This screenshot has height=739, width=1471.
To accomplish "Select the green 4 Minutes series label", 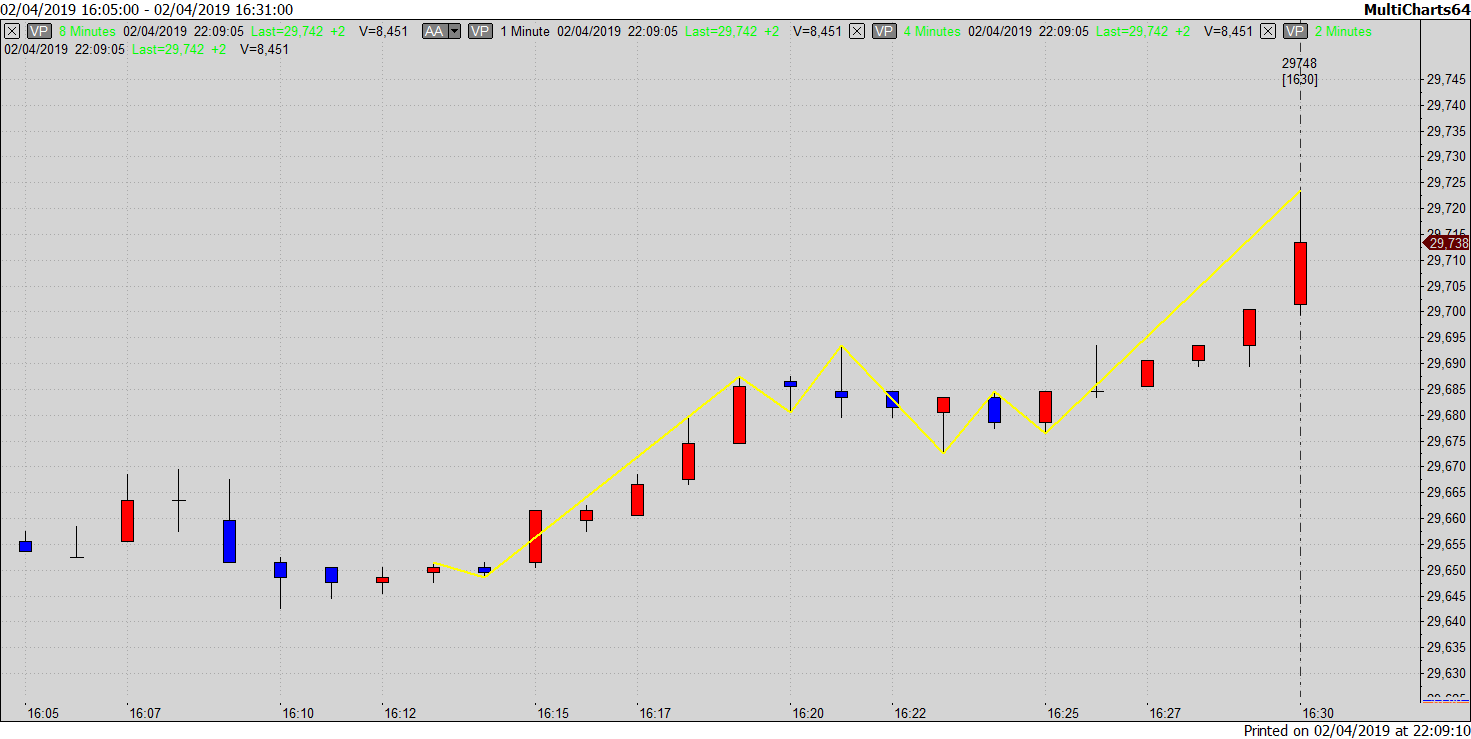I will coord(932,31).
